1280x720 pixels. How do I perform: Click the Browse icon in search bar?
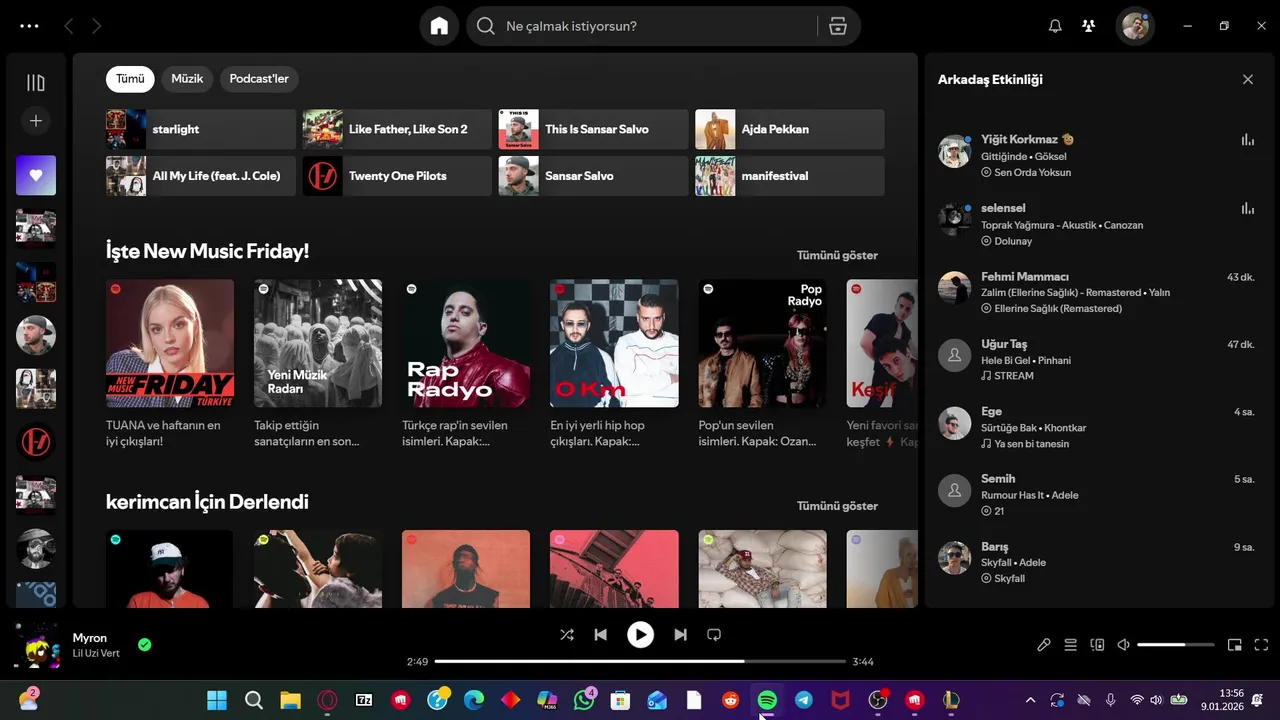pyautogui.click(x=838, y=26)
